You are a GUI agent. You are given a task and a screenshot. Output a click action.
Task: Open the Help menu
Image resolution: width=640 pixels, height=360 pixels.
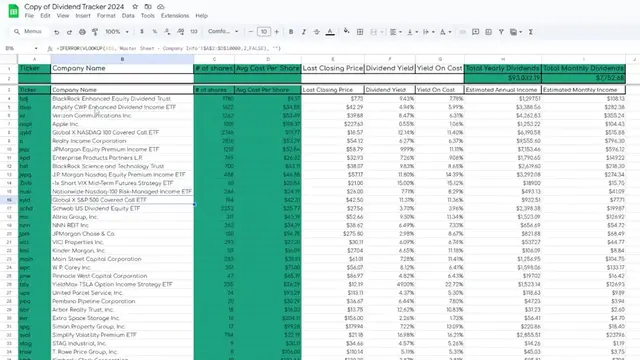click(x=201, y=16)
